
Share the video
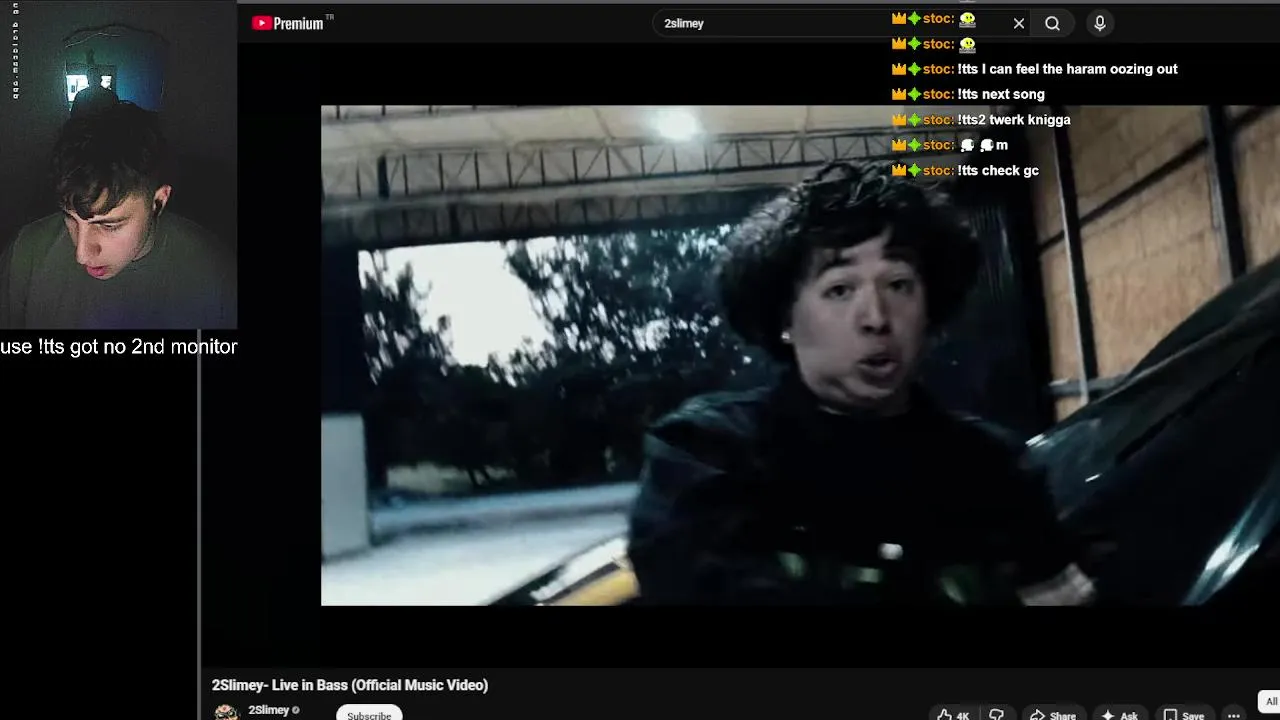1053,714
